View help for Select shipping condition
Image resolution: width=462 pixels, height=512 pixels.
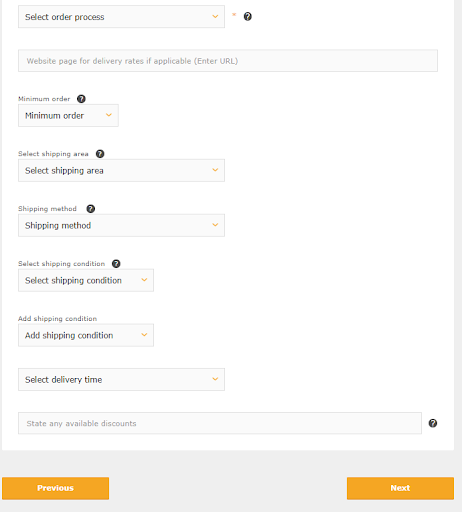[x=116, y=264]
